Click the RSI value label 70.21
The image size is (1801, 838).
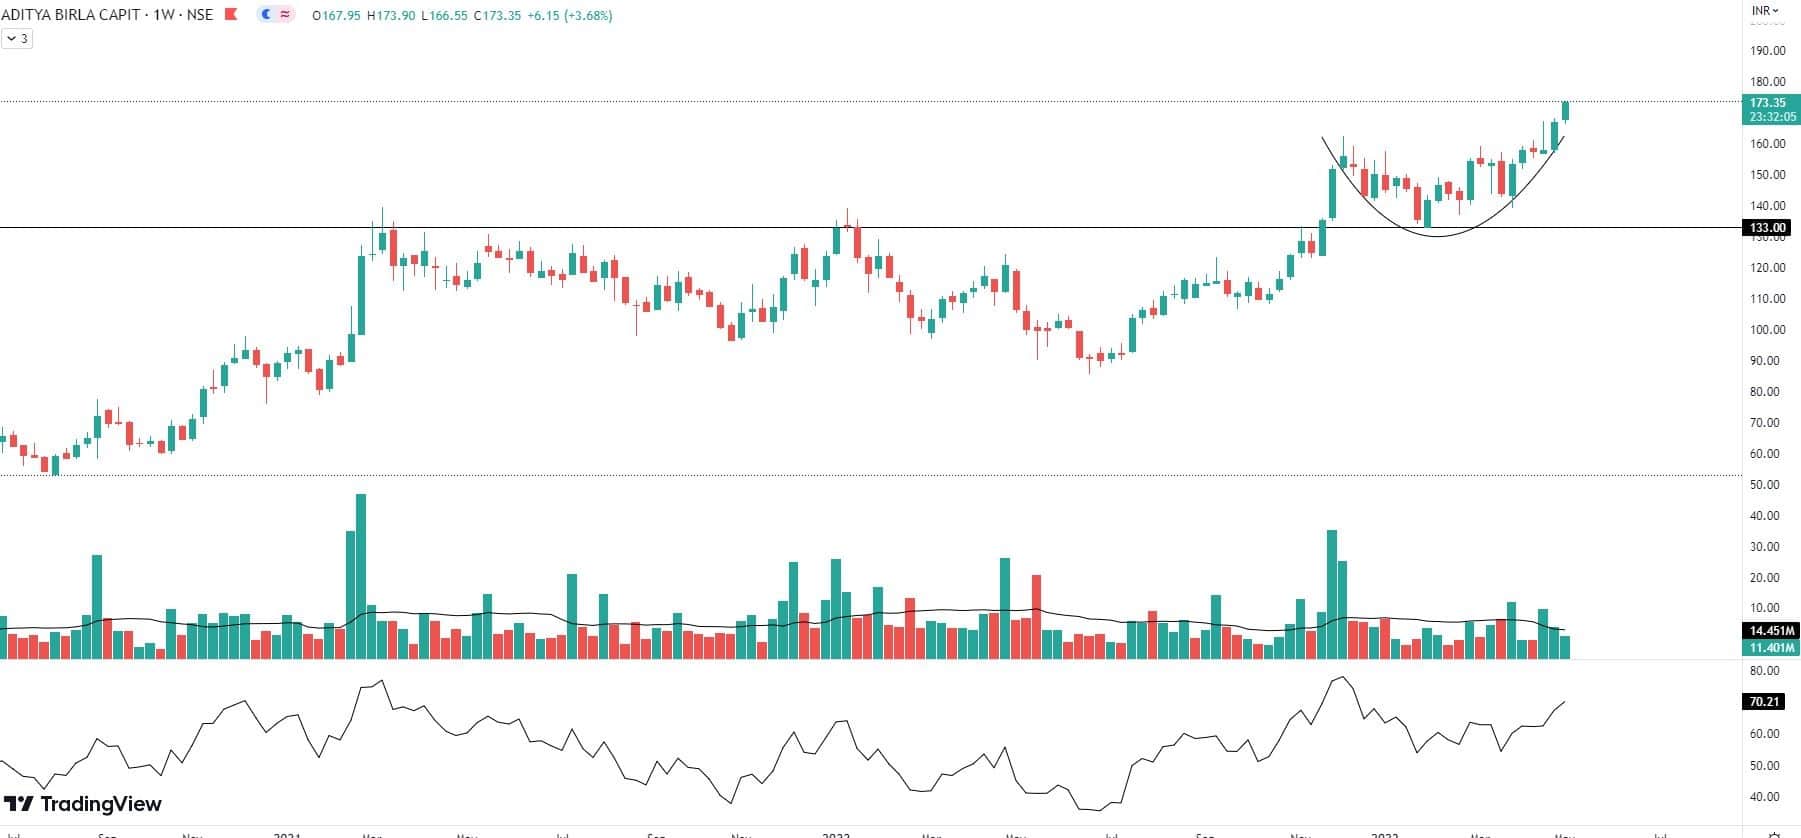(x=1764, y=702)
